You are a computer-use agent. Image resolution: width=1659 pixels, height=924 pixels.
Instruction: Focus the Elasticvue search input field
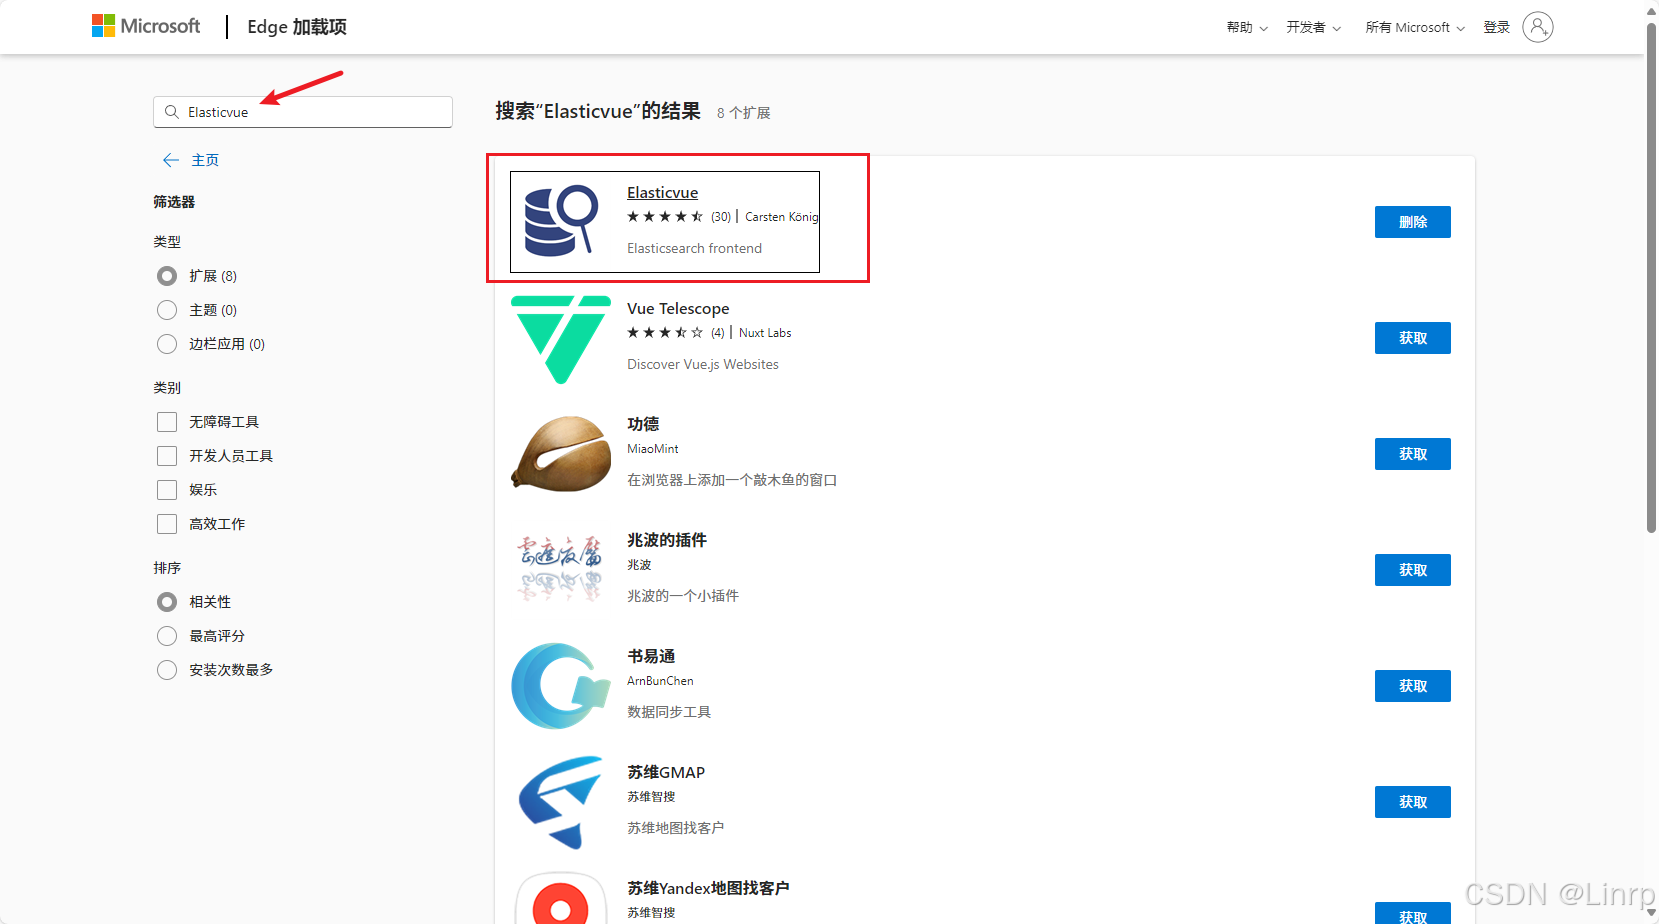tap(303, 112)
